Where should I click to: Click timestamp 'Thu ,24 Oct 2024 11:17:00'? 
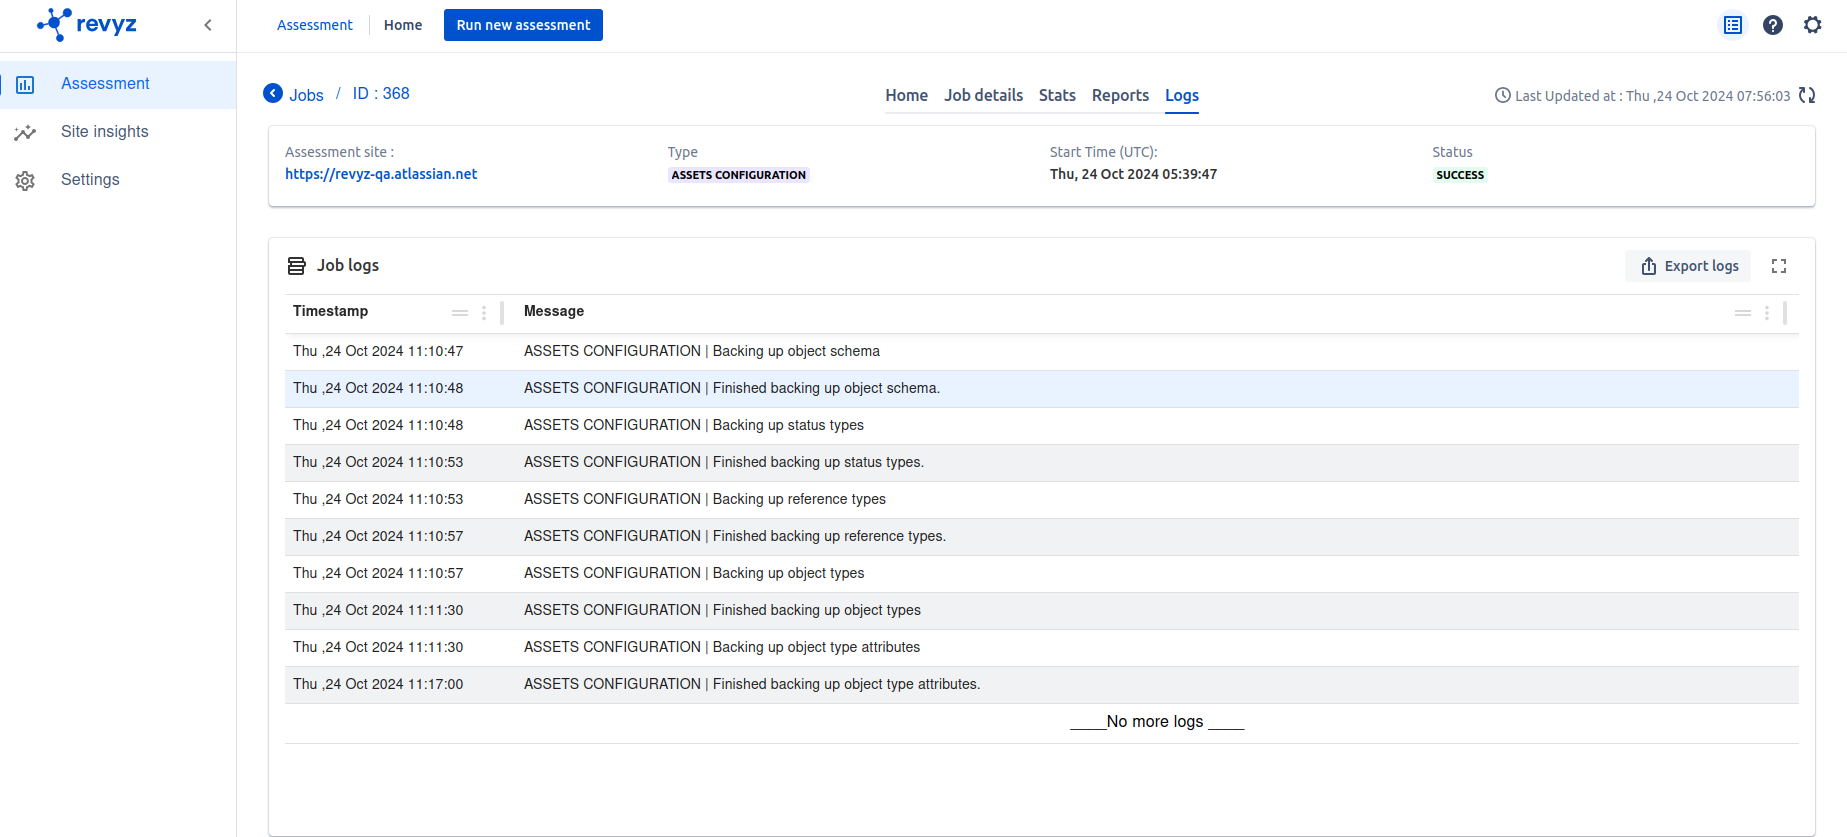378,684
